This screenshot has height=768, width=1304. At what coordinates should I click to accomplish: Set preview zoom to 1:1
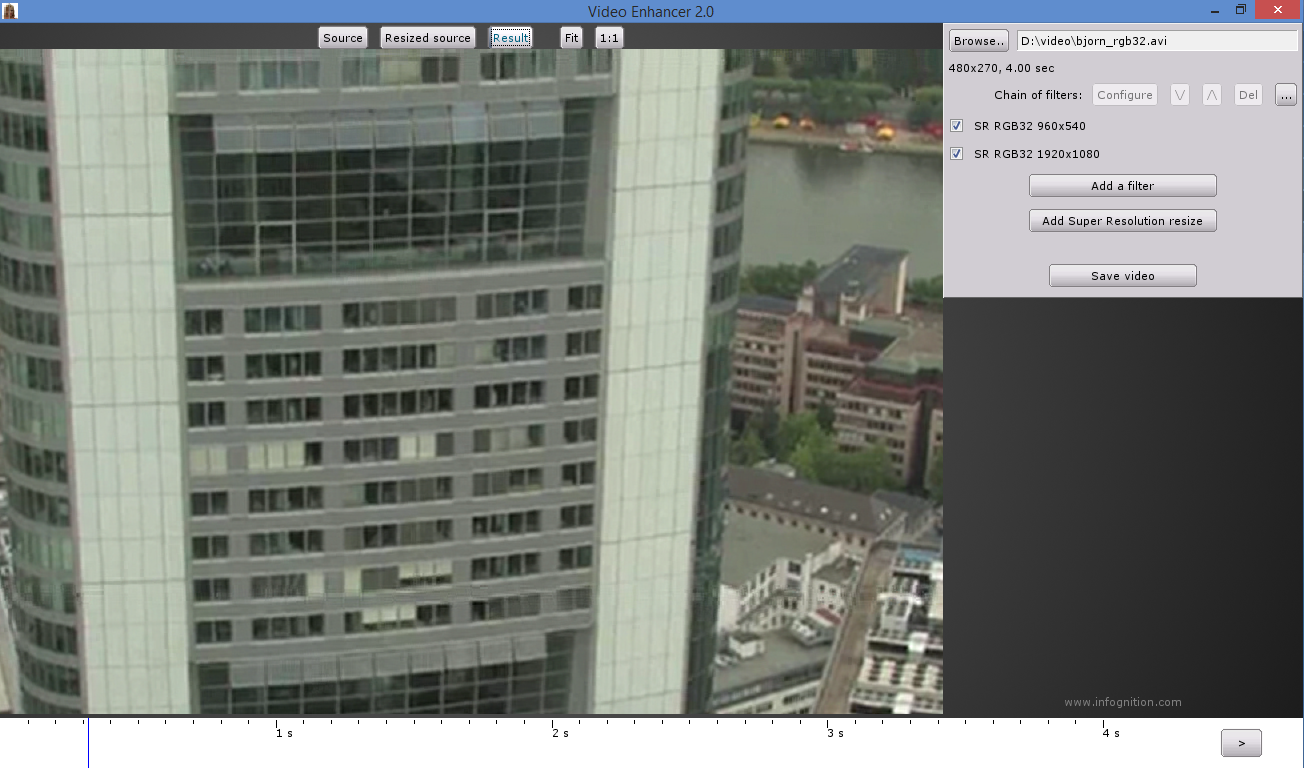click(x=609, y=38)
